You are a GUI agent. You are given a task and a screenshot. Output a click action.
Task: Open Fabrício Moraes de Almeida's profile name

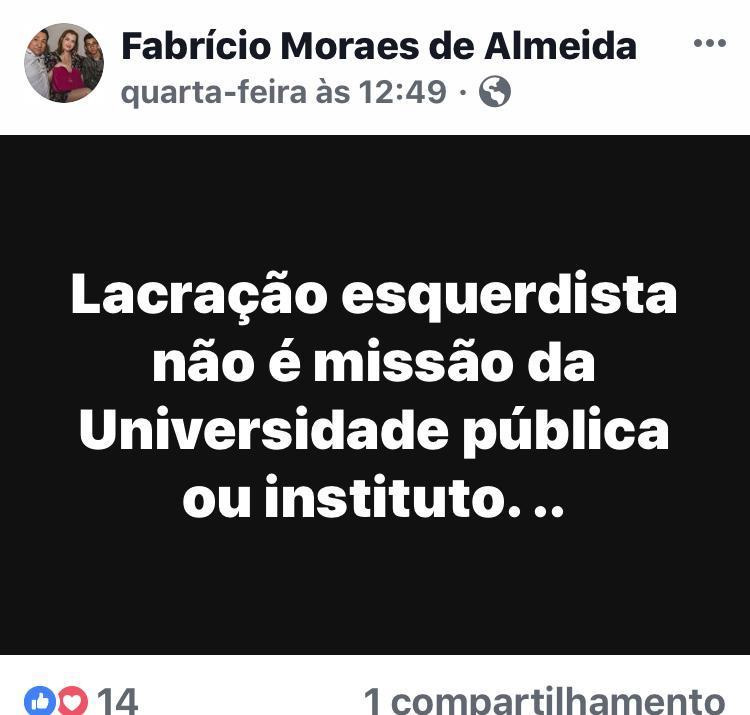[x=379, y=45]
